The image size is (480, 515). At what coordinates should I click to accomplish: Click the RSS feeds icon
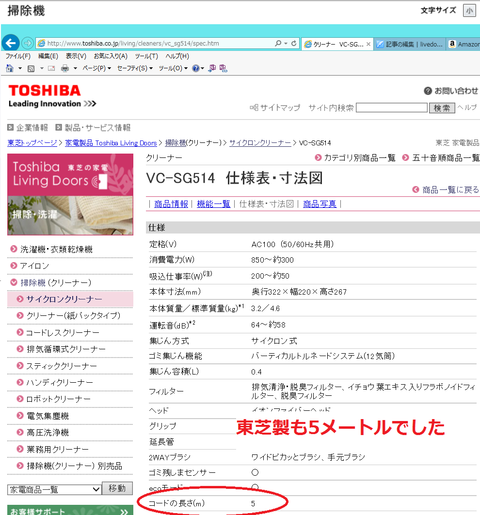31,69
